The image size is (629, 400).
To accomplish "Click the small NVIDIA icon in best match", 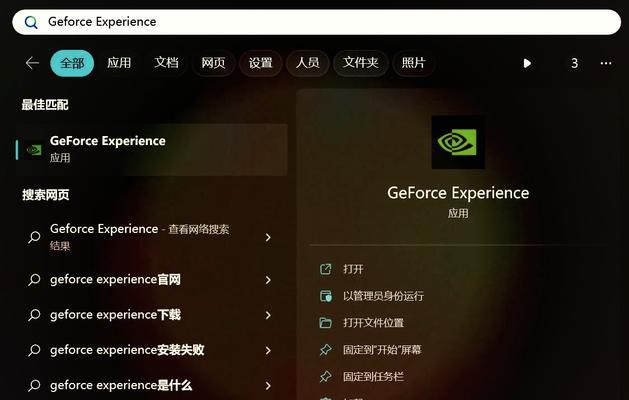I will (x=34, y=150).
